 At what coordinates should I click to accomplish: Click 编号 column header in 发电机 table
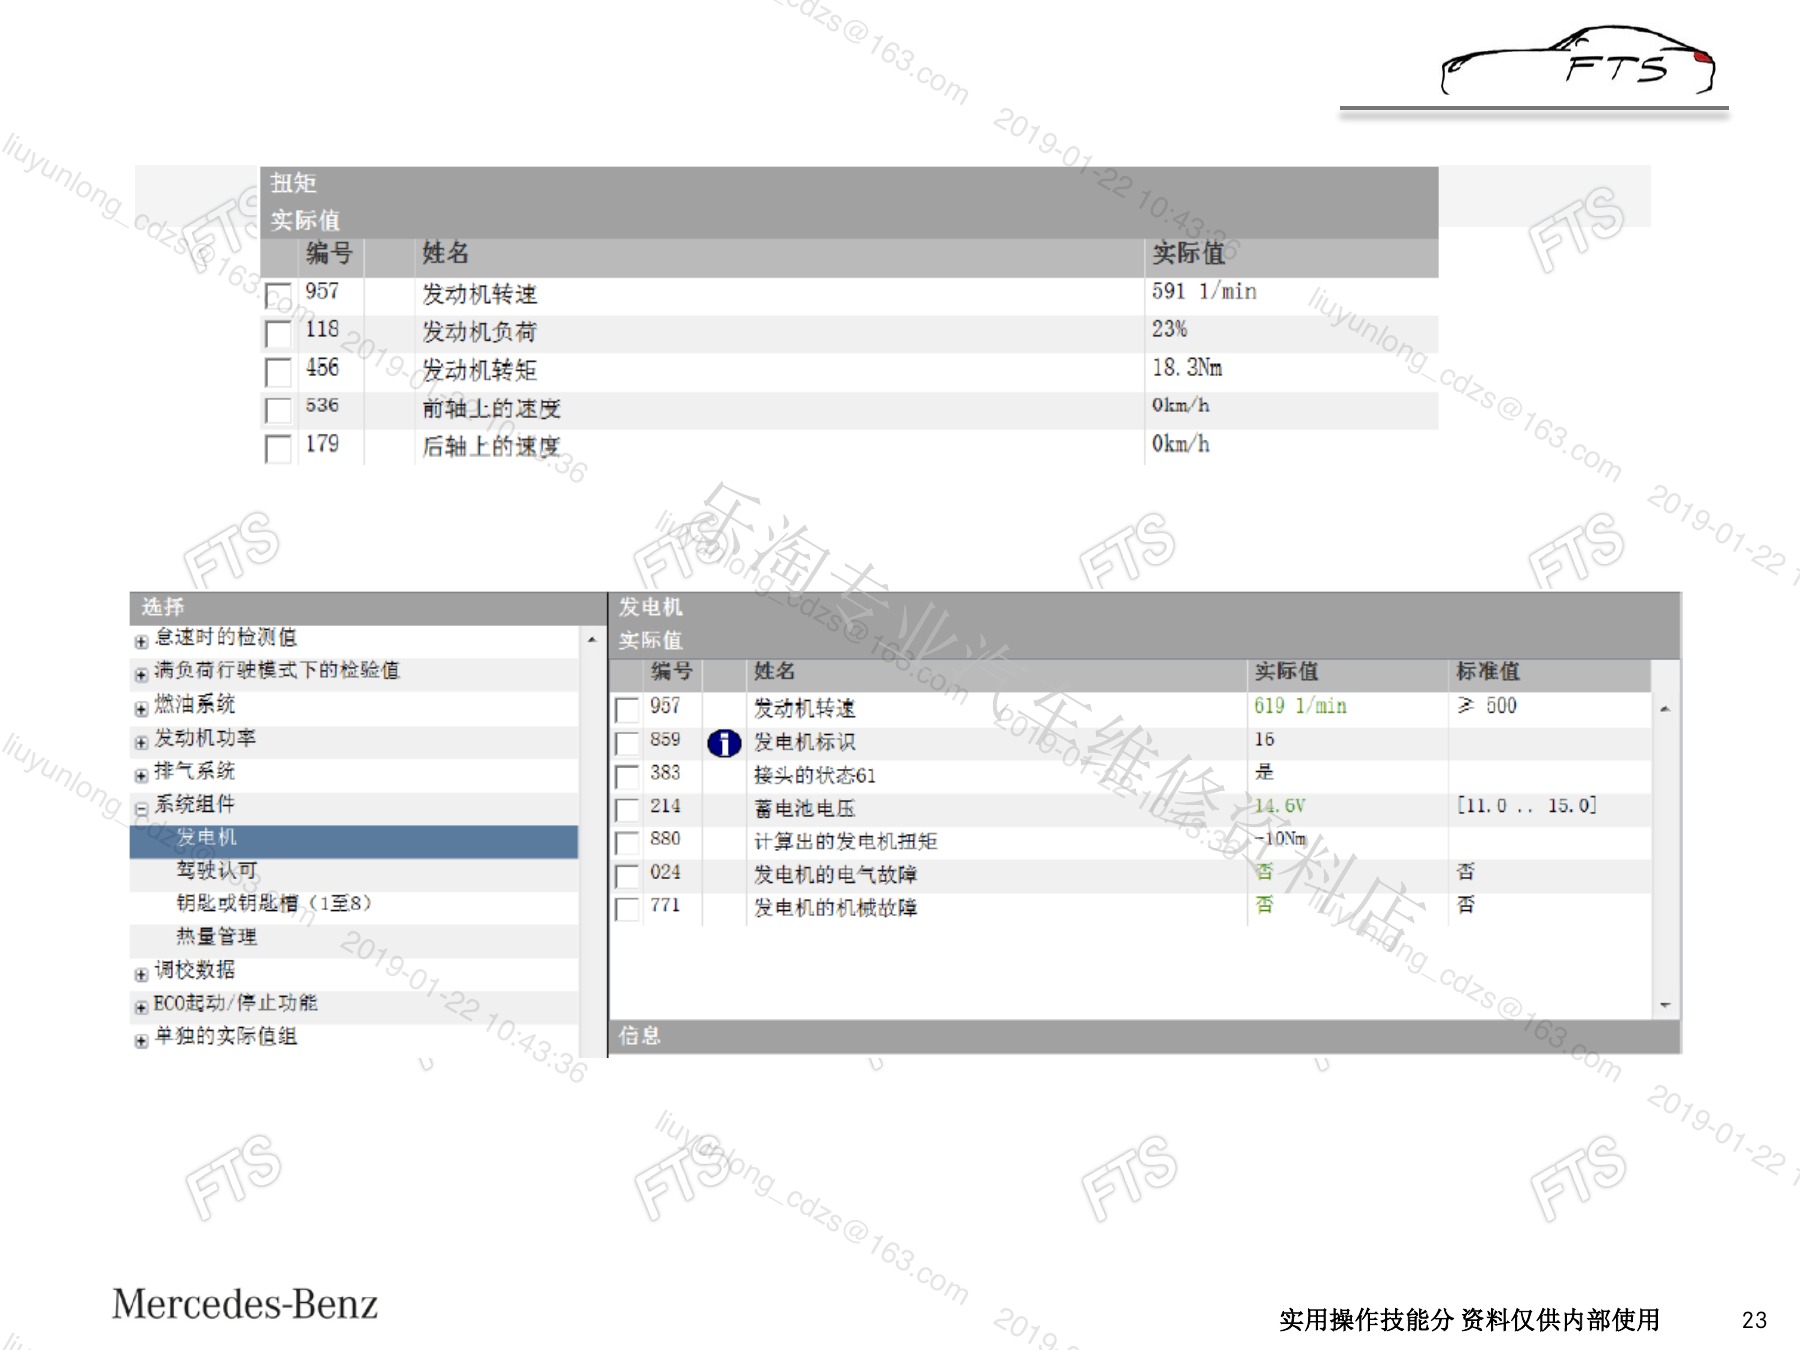click(x=672, y=672)
